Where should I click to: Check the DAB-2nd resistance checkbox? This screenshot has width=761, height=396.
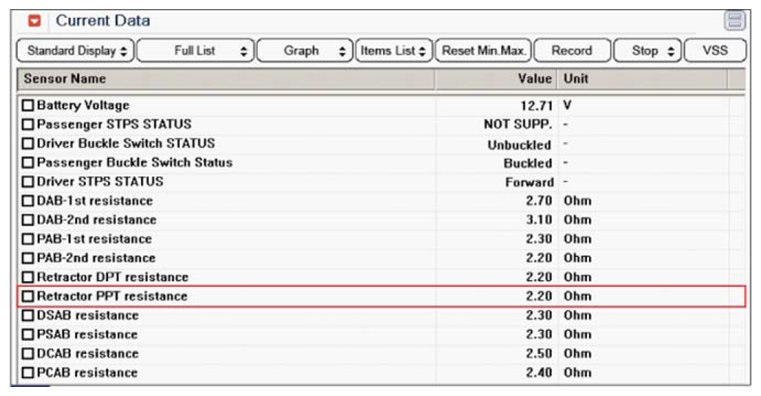pyautogui.click(x=28, y=220)
